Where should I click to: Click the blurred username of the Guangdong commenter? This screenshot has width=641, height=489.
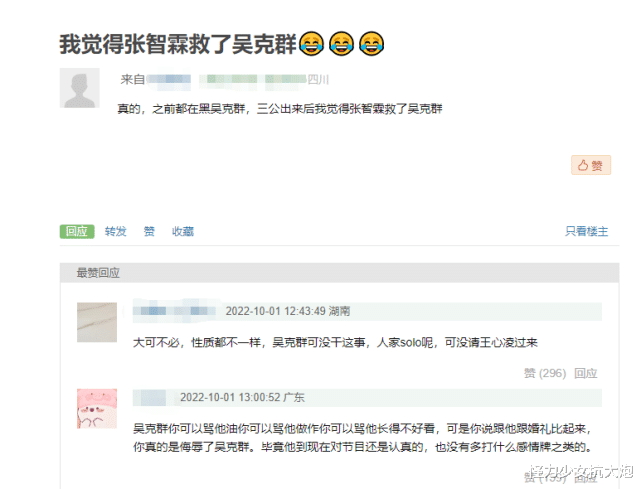[x=150, y=397]
